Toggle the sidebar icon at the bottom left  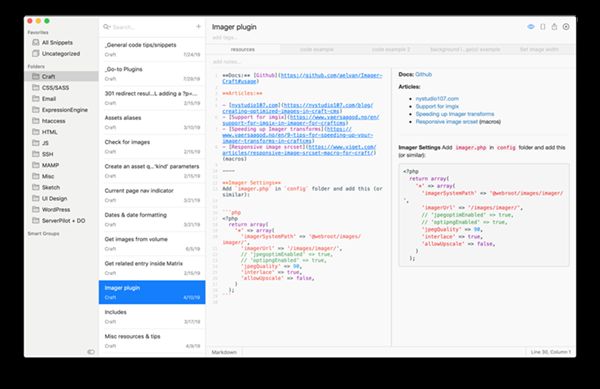(x=91, y=352)
